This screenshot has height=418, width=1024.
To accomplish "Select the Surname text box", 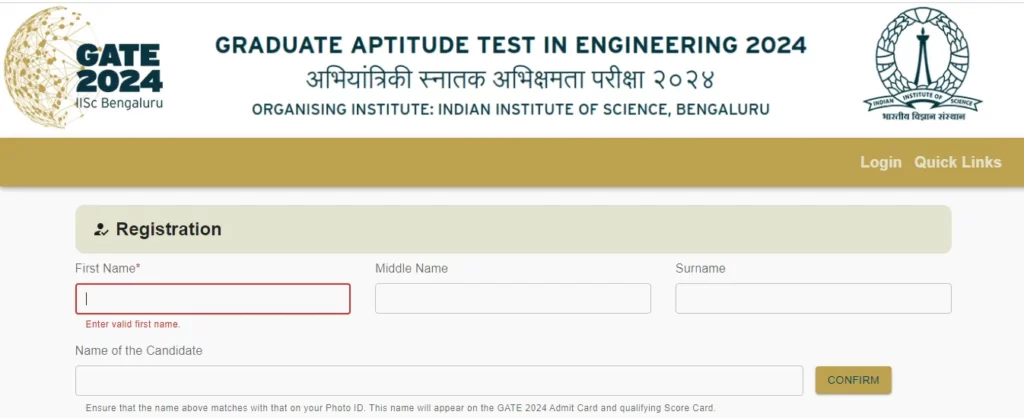I will click(x=813, y=298).
